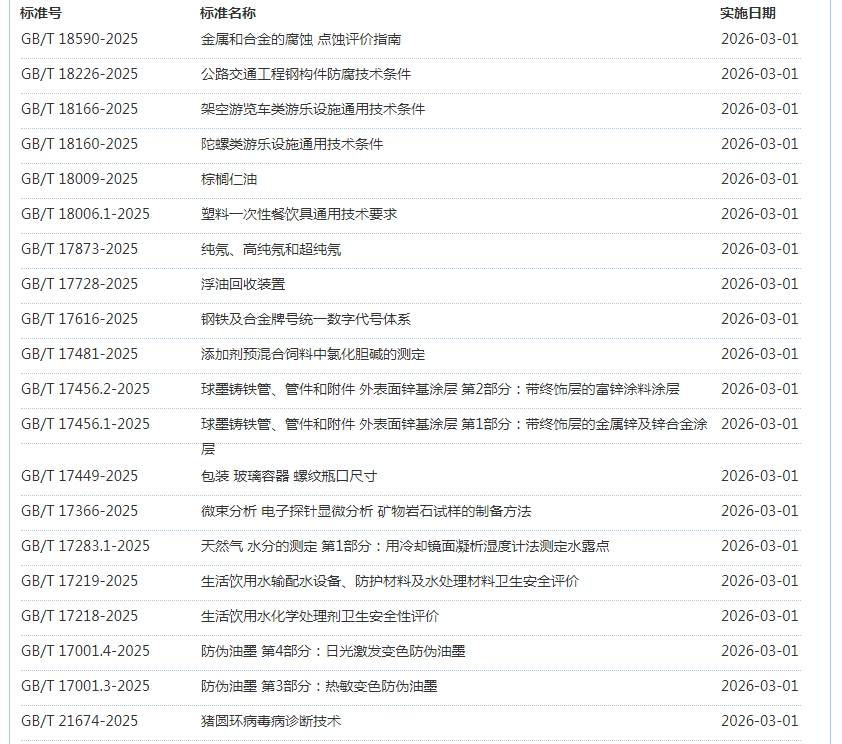Select standard number GB/T 18166-2025

(x=79, y=109)
